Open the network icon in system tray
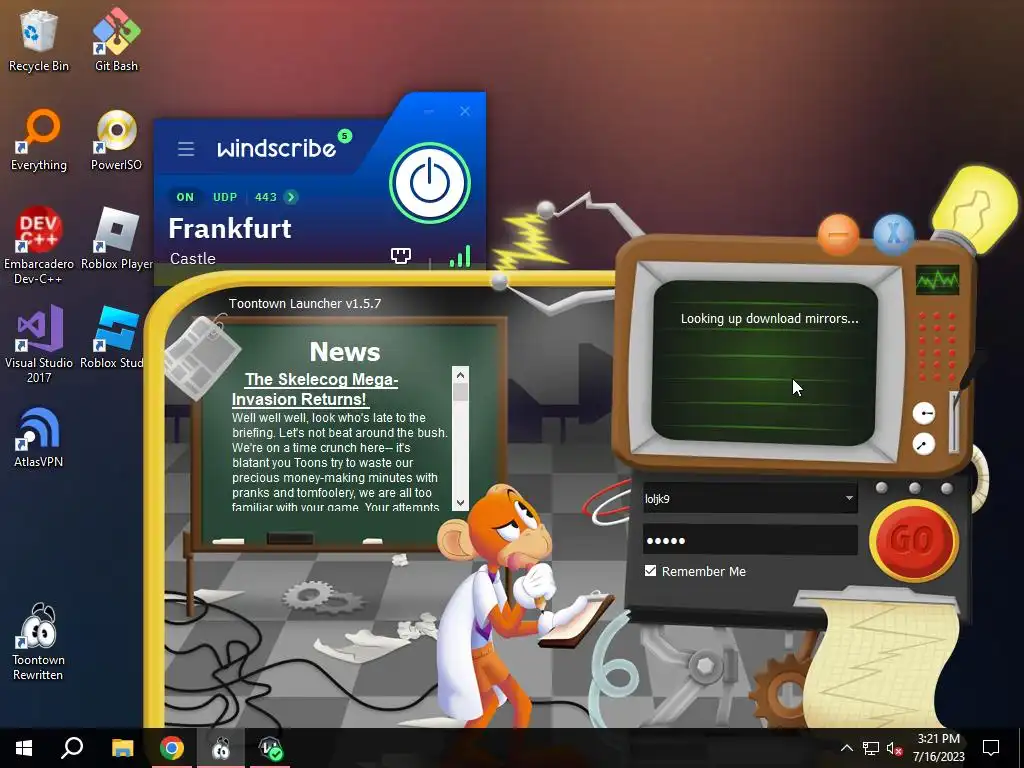This screenshot has height=768, width=1024. pyautogui.click(x=871, y=748)
